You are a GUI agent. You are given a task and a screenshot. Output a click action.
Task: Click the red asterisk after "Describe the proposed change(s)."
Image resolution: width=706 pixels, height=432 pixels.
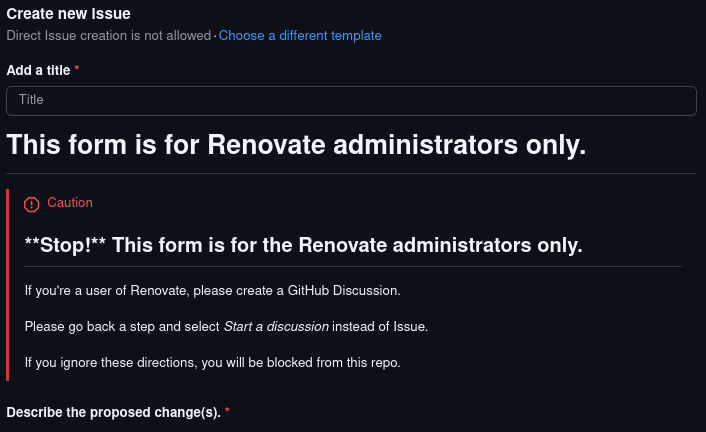click(x=227, y=412)
